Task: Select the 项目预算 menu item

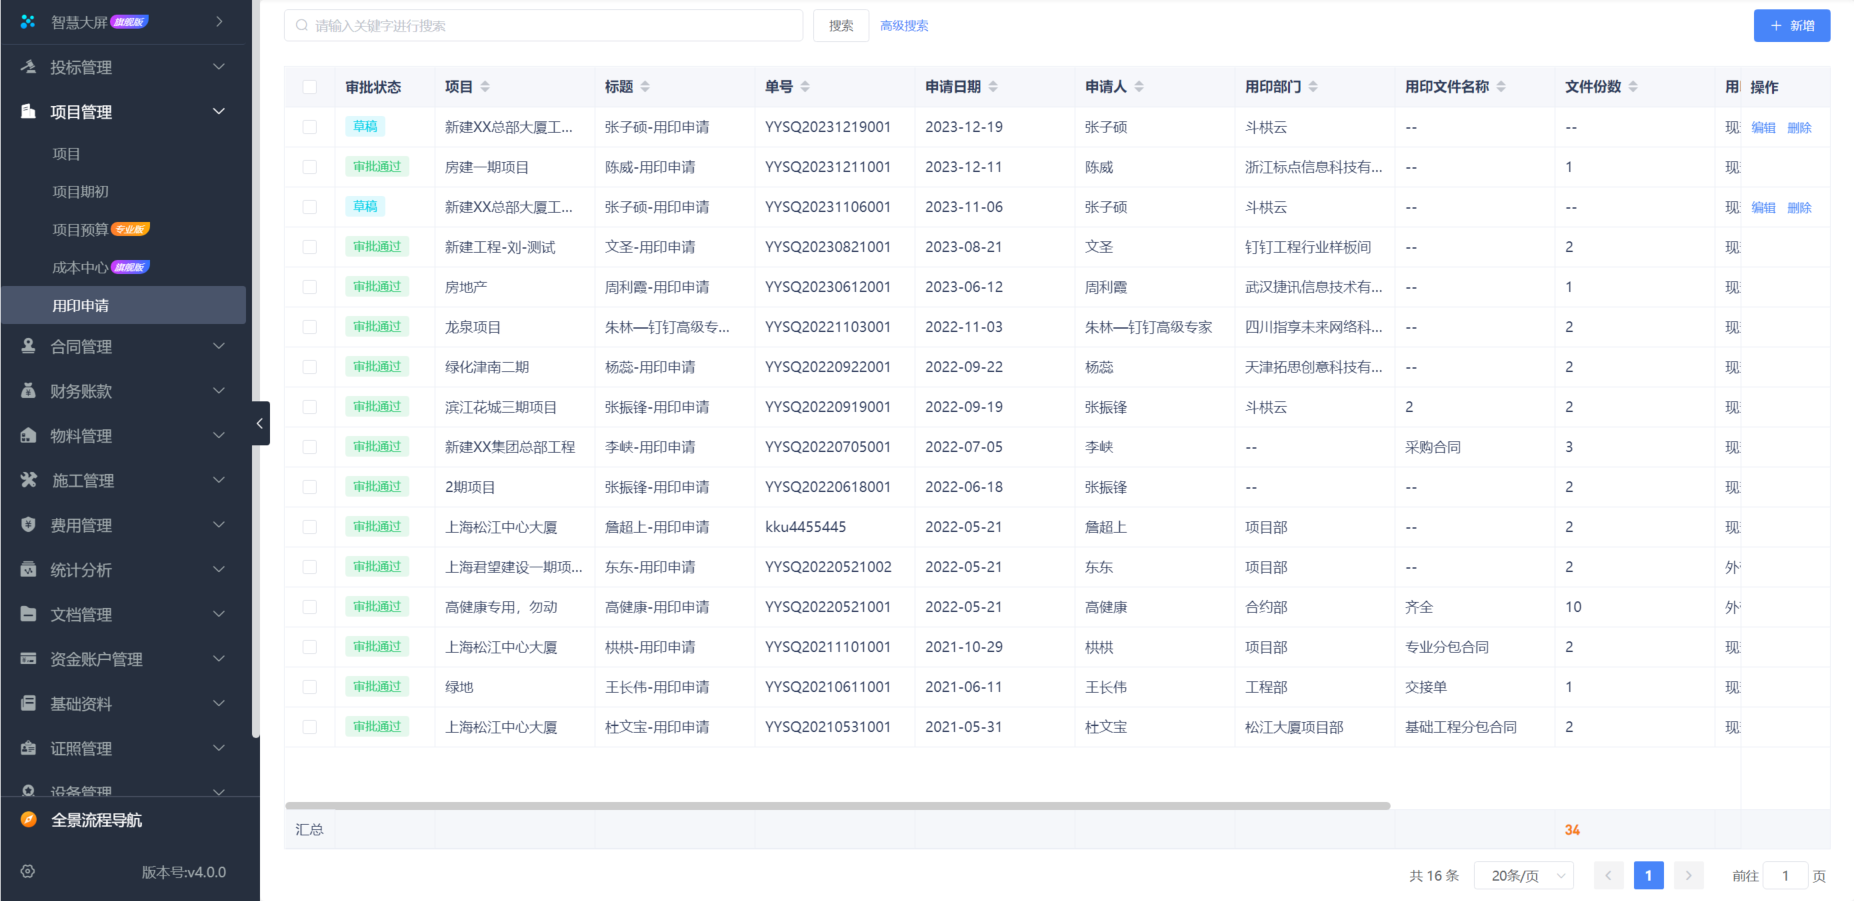Action: click(x=80, y=229)
